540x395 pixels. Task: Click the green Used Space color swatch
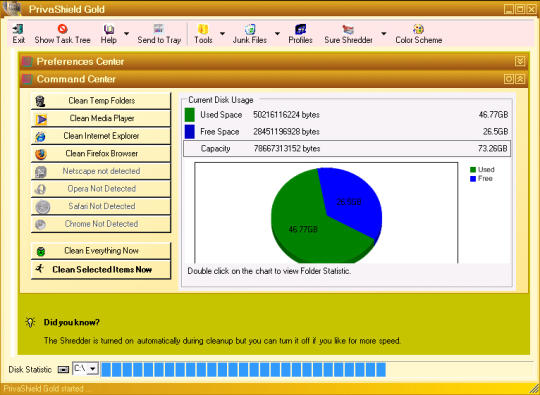pyautogui.click(x=189, y=115)
